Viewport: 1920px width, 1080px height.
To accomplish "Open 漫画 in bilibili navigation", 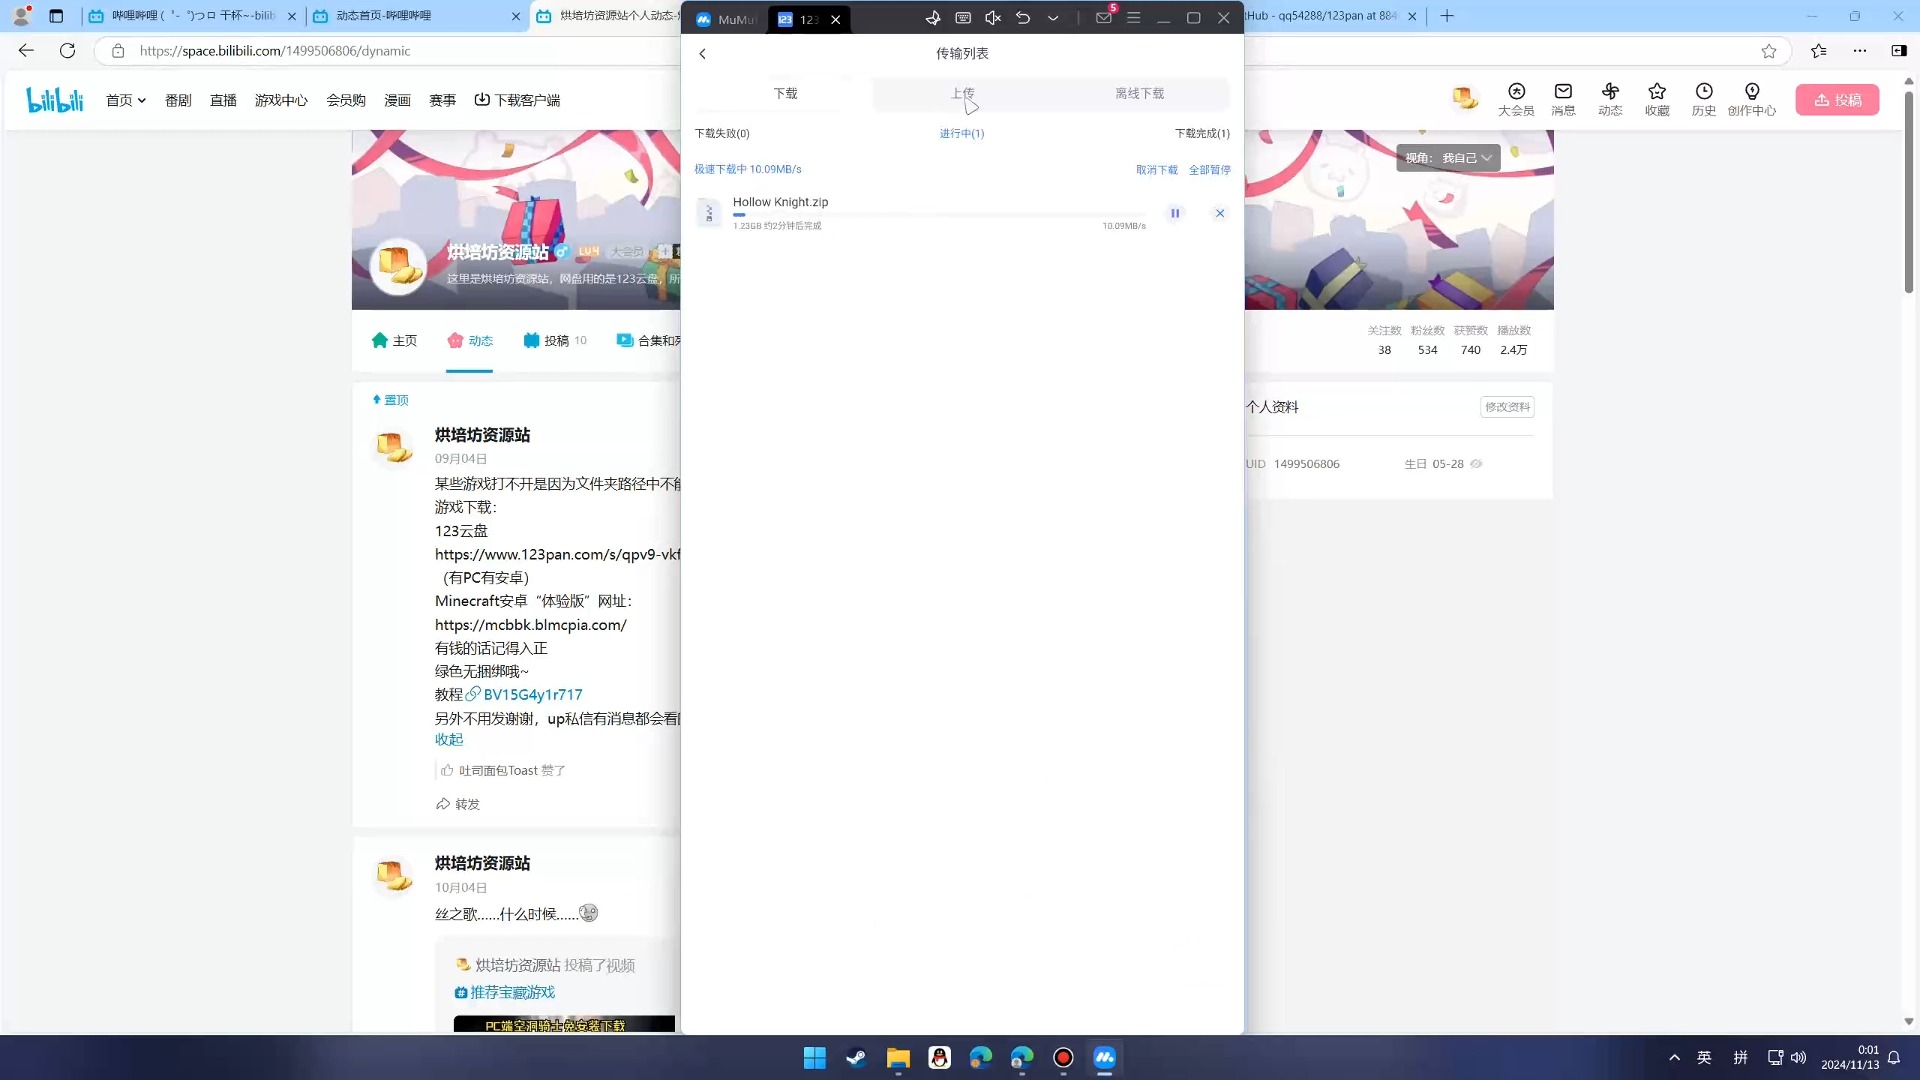I will [x=398, y=101].
